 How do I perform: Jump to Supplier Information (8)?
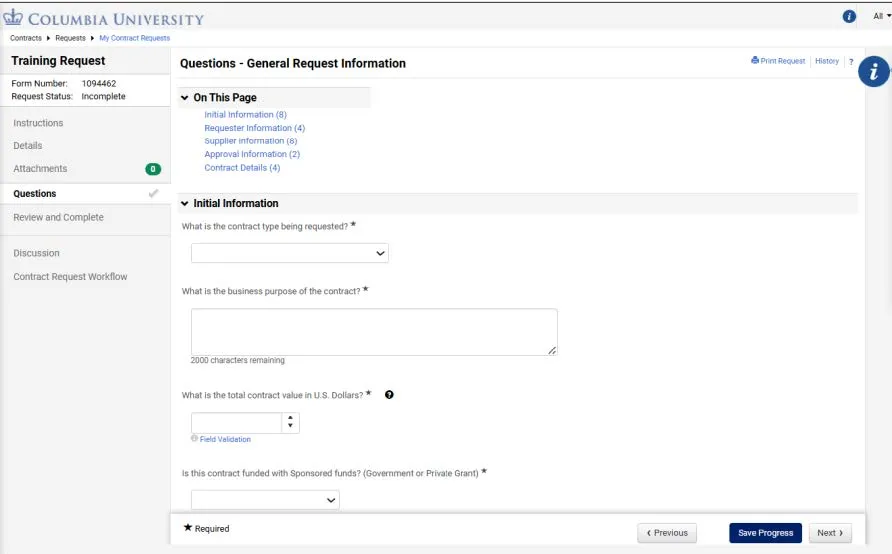(x=250, y=141)
